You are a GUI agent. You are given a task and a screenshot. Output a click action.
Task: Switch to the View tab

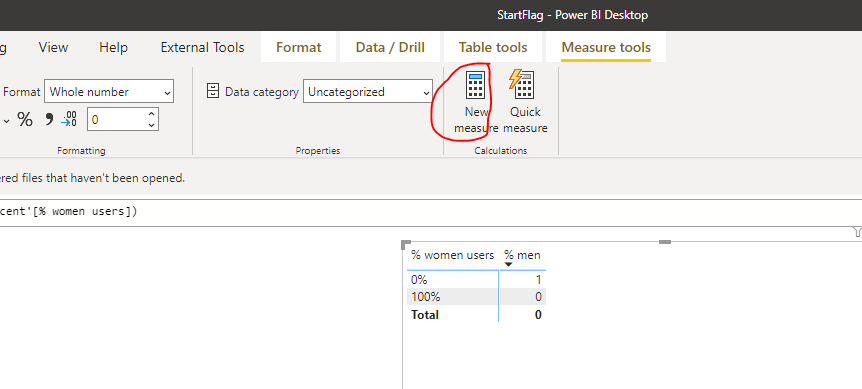coord(53,48)
